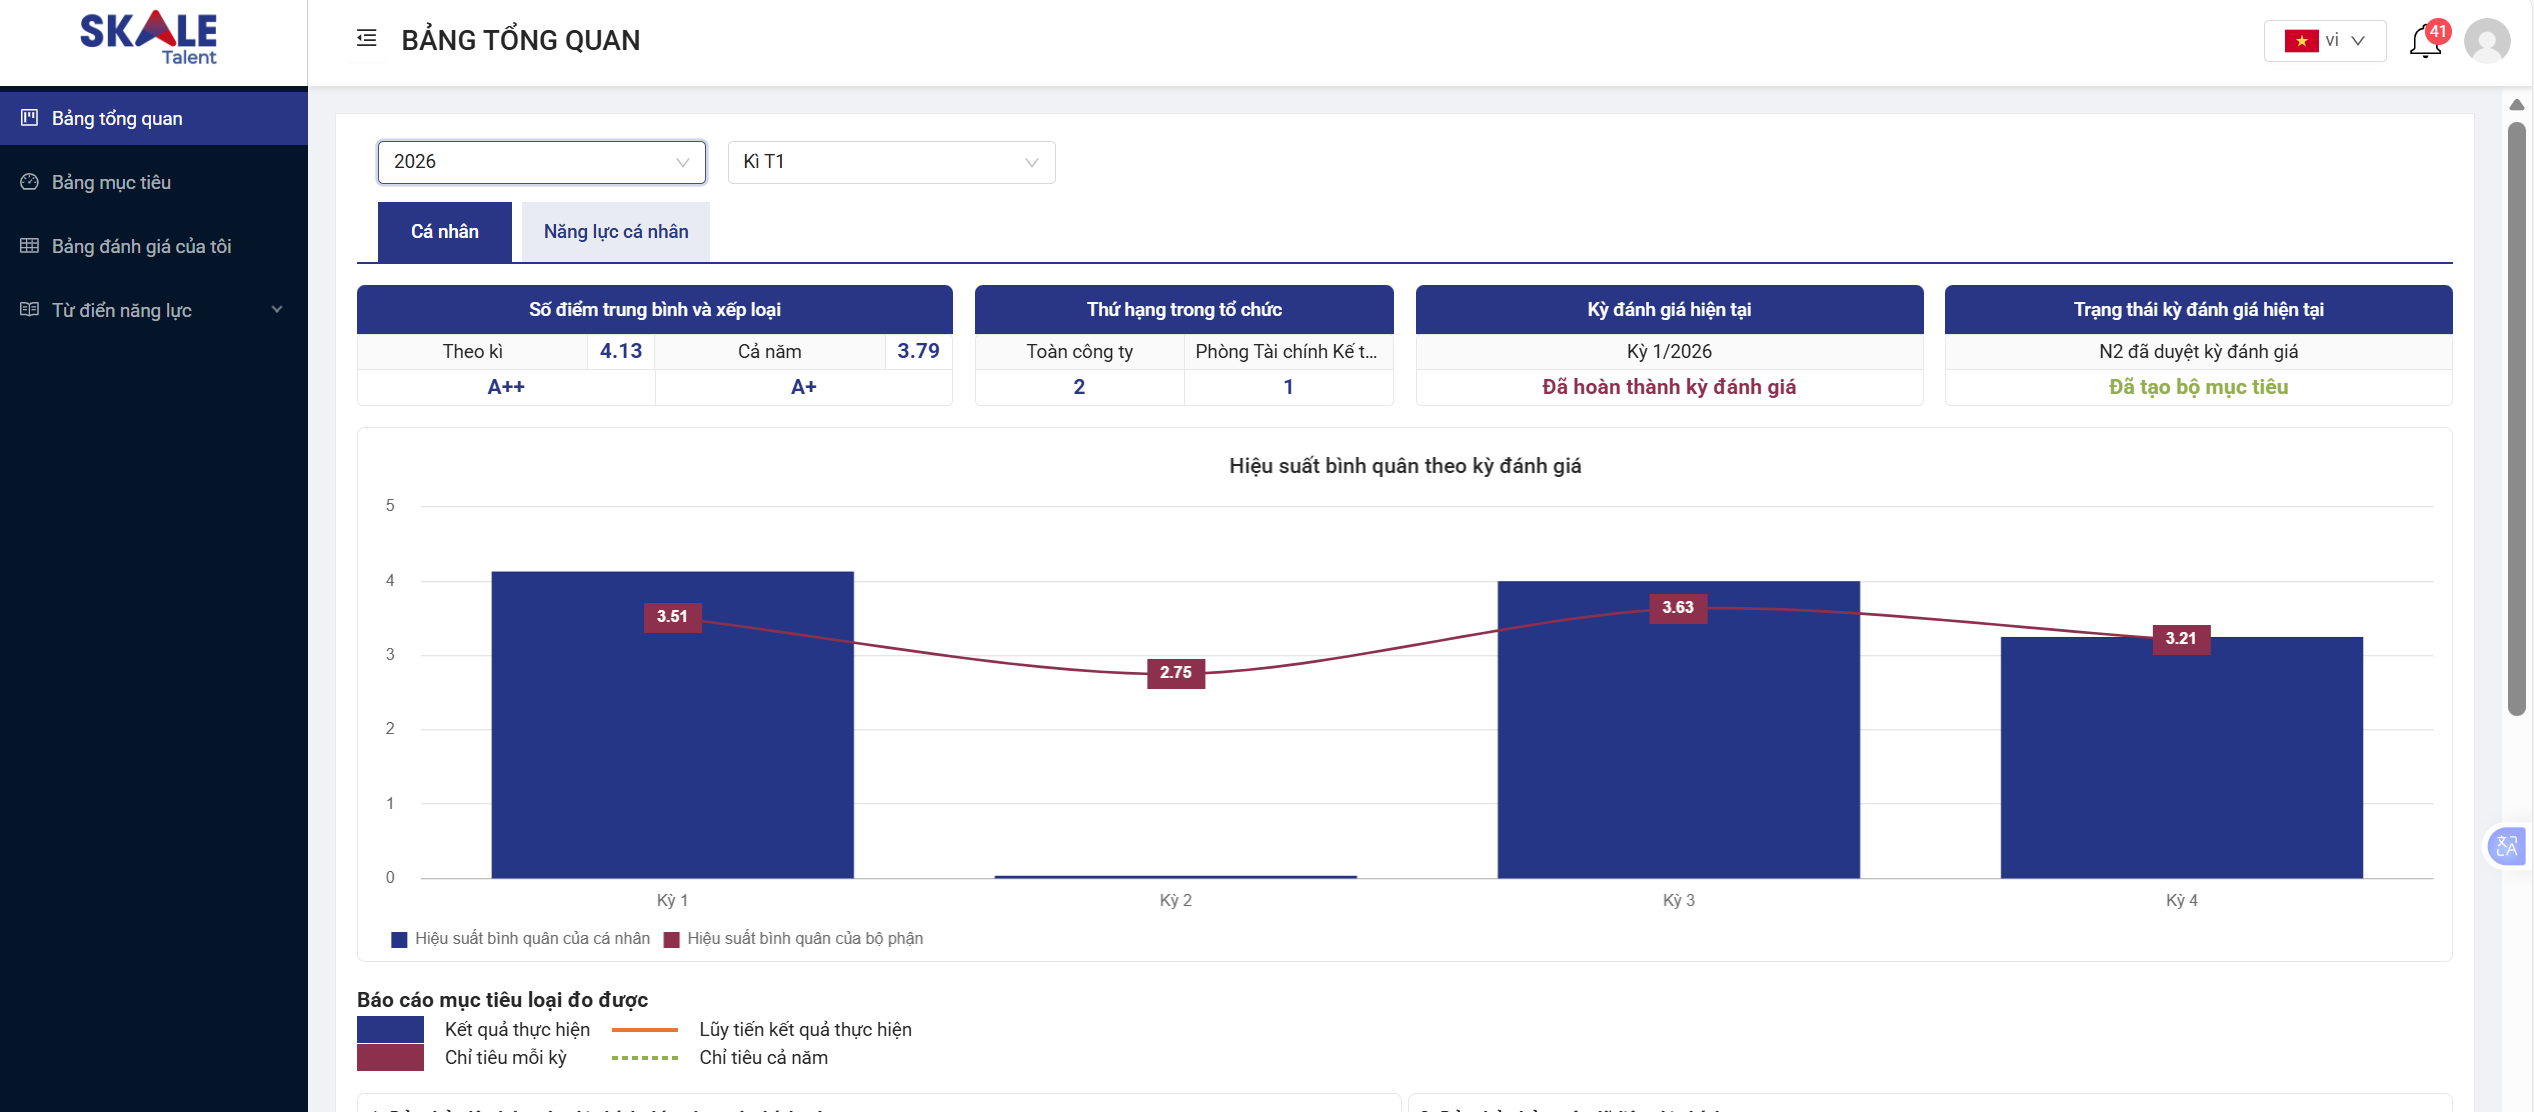The height and width of the screenshot is (1112, 2534).
Task: Click the Bảng tổng quan sidebar icon
Action: [x=30, y=118]
